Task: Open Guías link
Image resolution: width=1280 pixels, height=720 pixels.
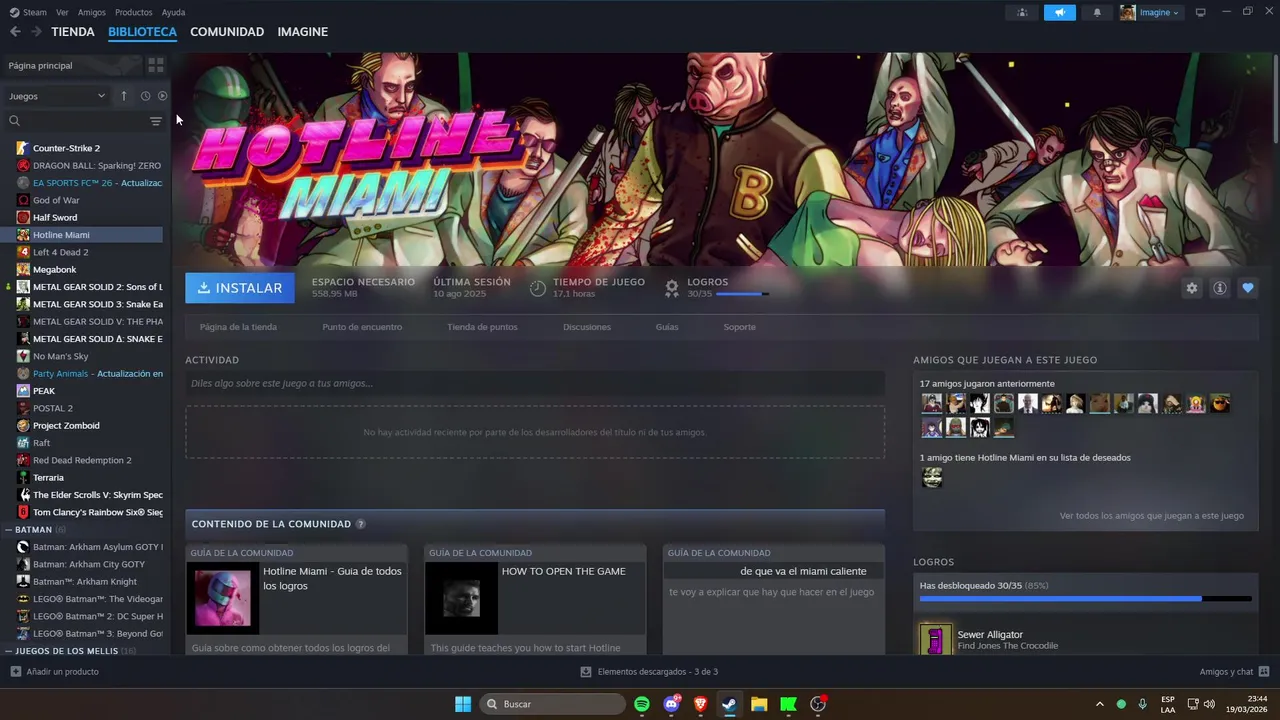Action: tap(667, 327)
